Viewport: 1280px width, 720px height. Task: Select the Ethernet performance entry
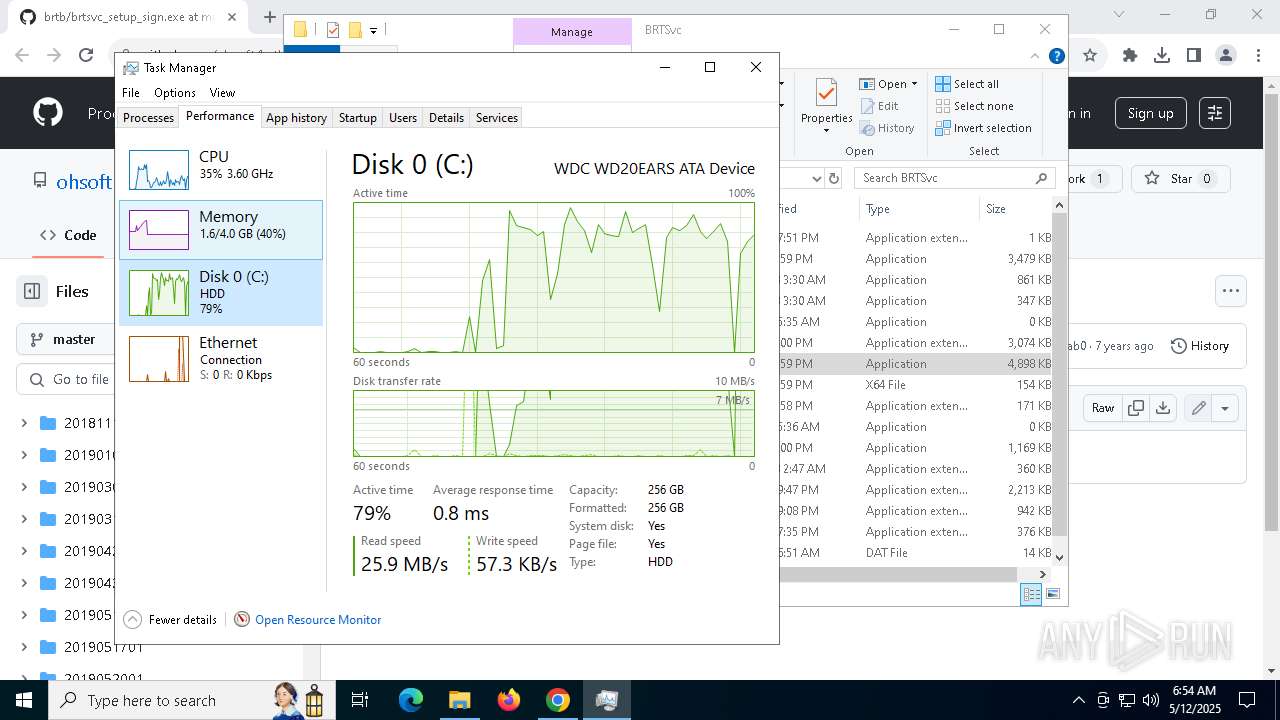221,358
